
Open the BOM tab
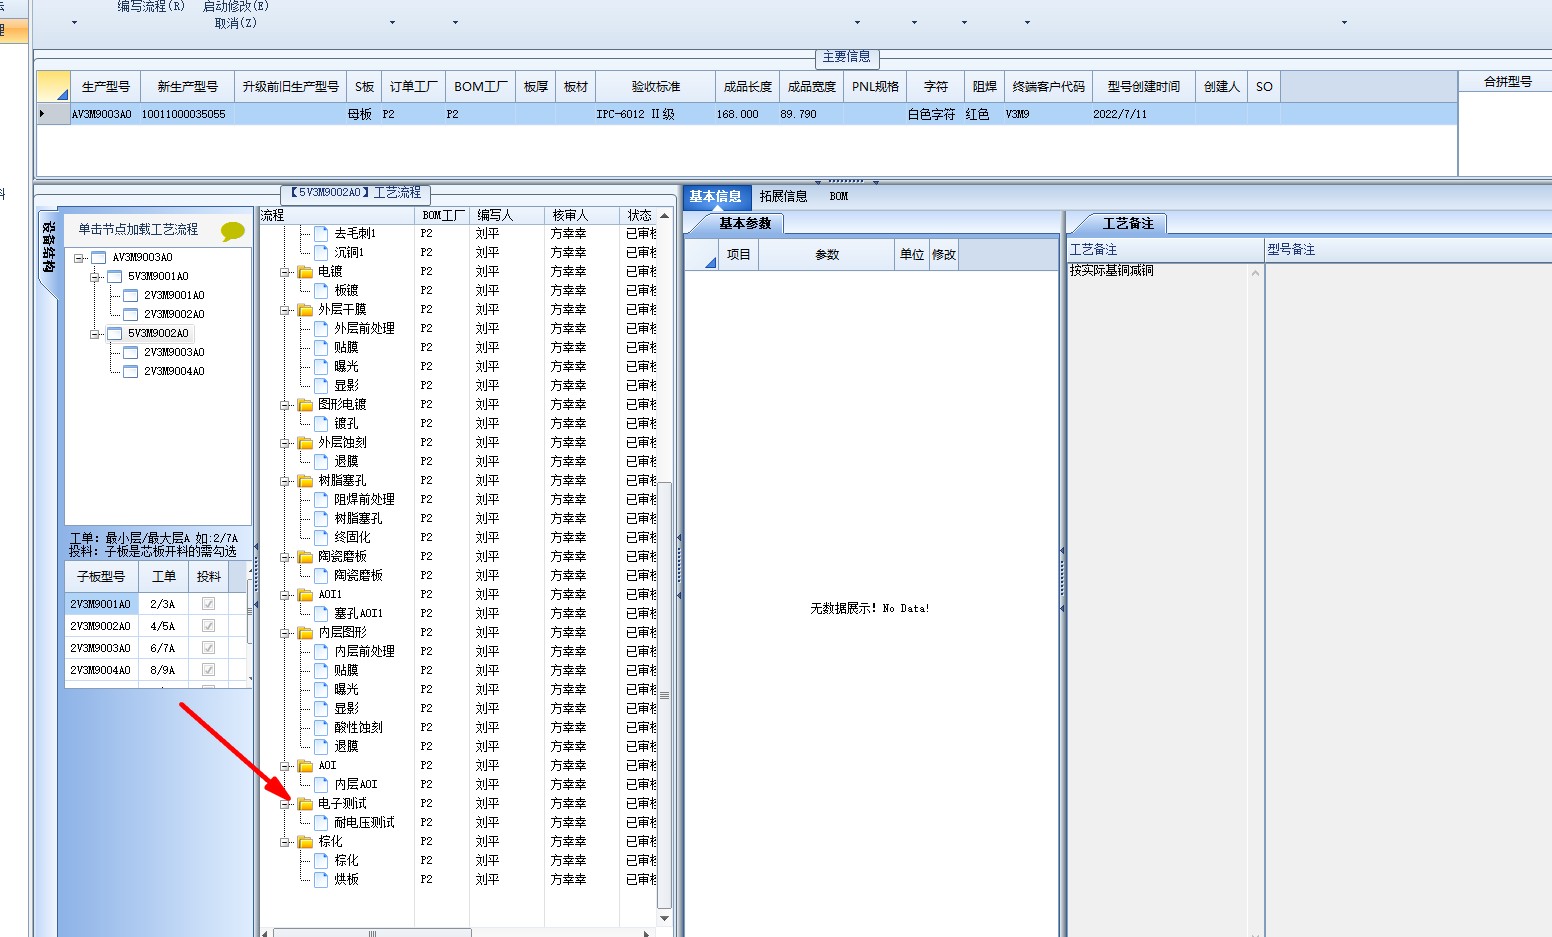[839, 197]
